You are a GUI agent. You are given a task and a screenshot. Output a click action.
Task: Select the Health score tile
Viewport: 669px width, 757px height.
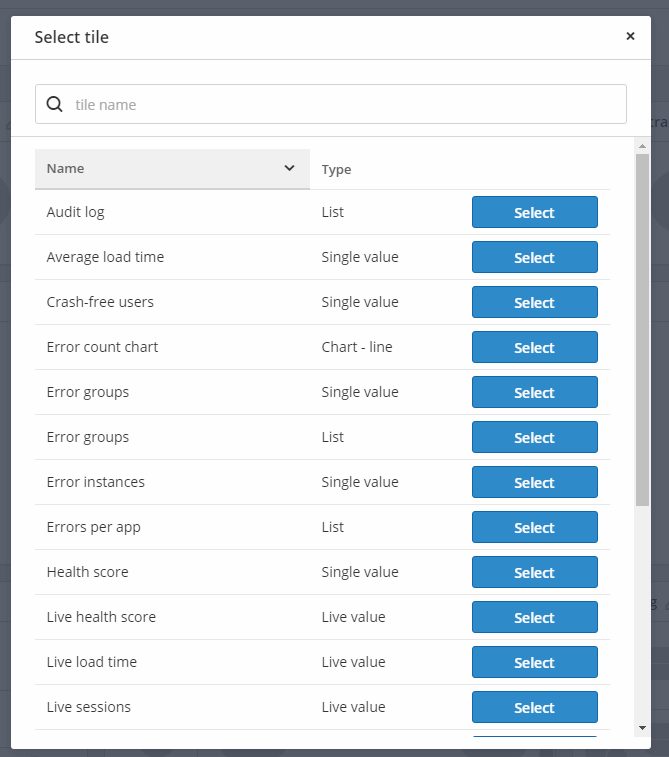click(534, 572)
